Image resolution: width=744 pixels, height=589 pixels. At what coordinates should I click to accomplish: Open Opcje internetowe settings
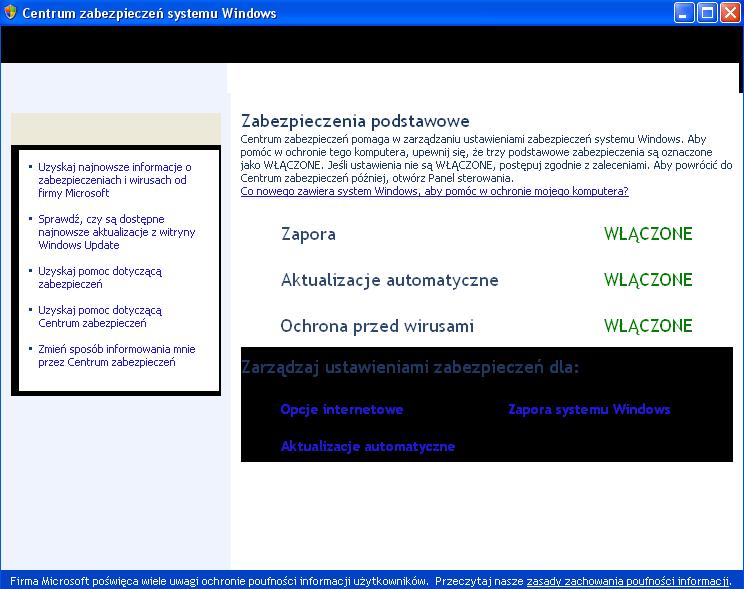click(342, 410)
